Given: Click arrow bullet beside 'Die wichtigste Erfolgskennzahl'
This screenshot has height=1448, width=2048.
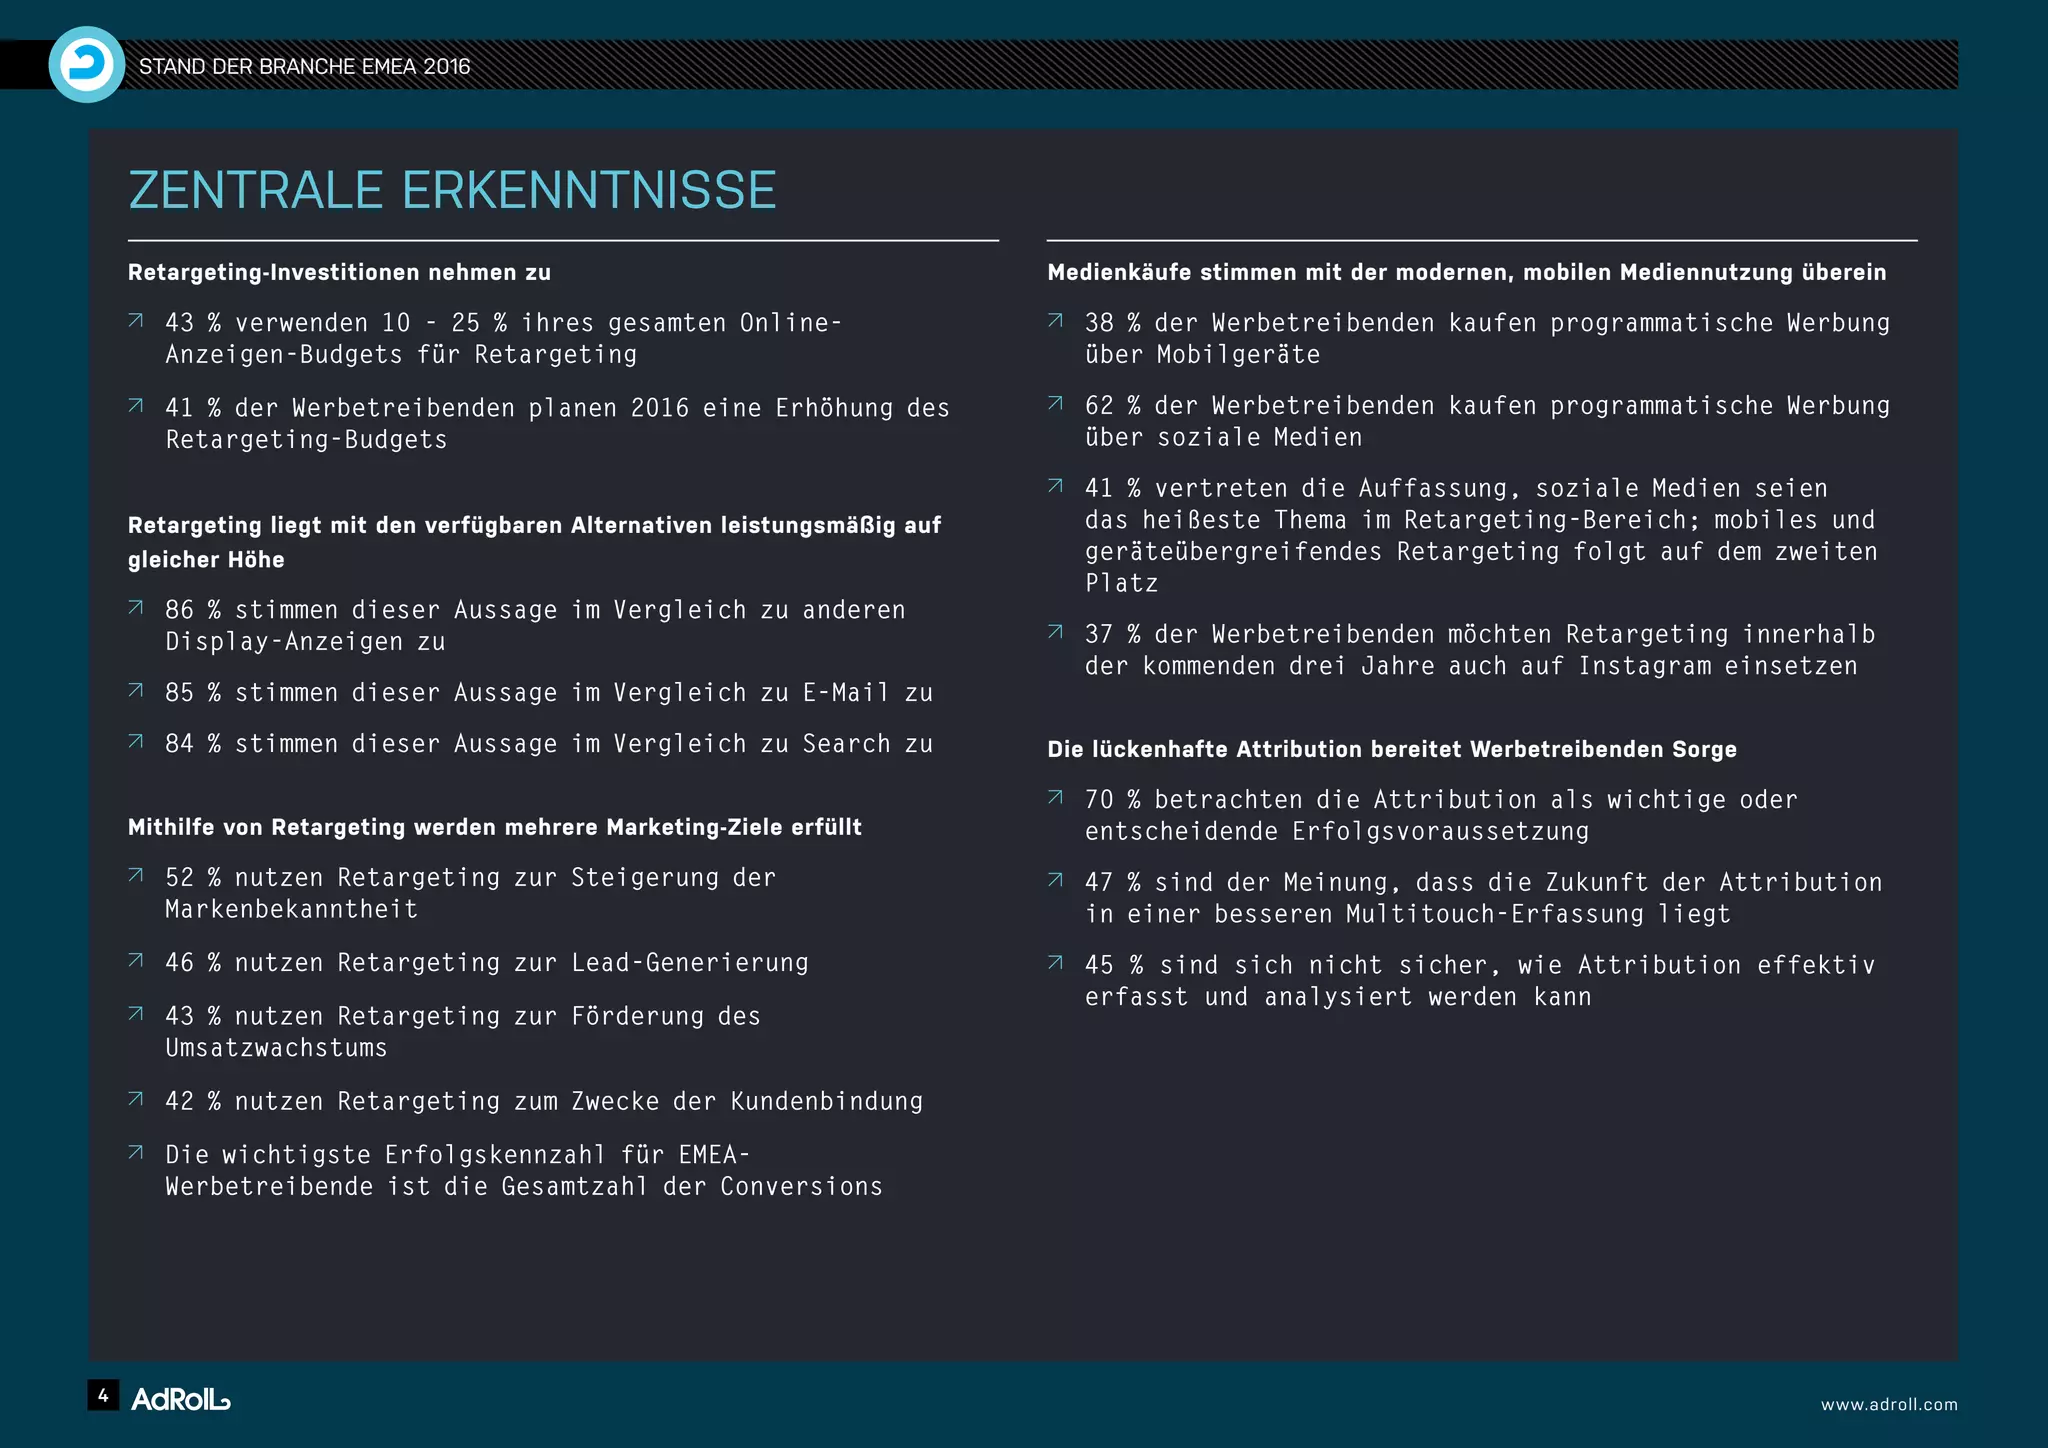Looking at the screenshot, I should pos(136,1153).
